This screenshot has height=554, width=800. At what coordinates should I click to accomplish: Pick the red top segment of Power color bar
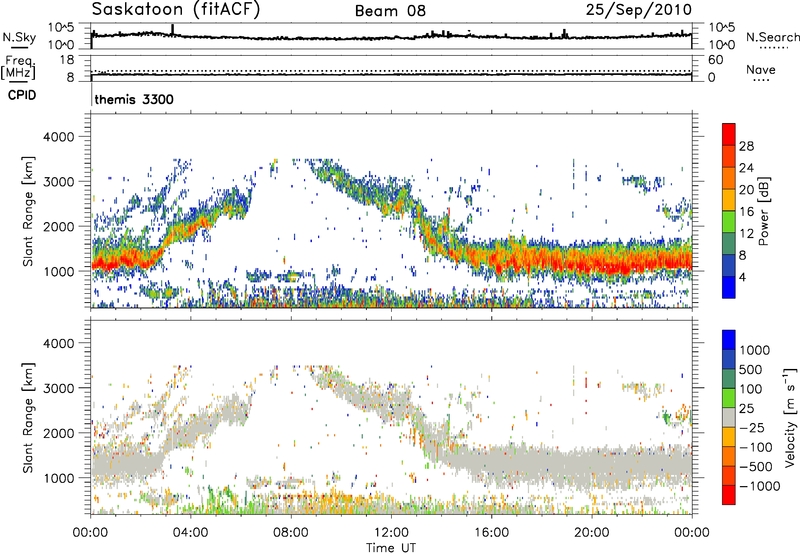(x=729, y=135)
